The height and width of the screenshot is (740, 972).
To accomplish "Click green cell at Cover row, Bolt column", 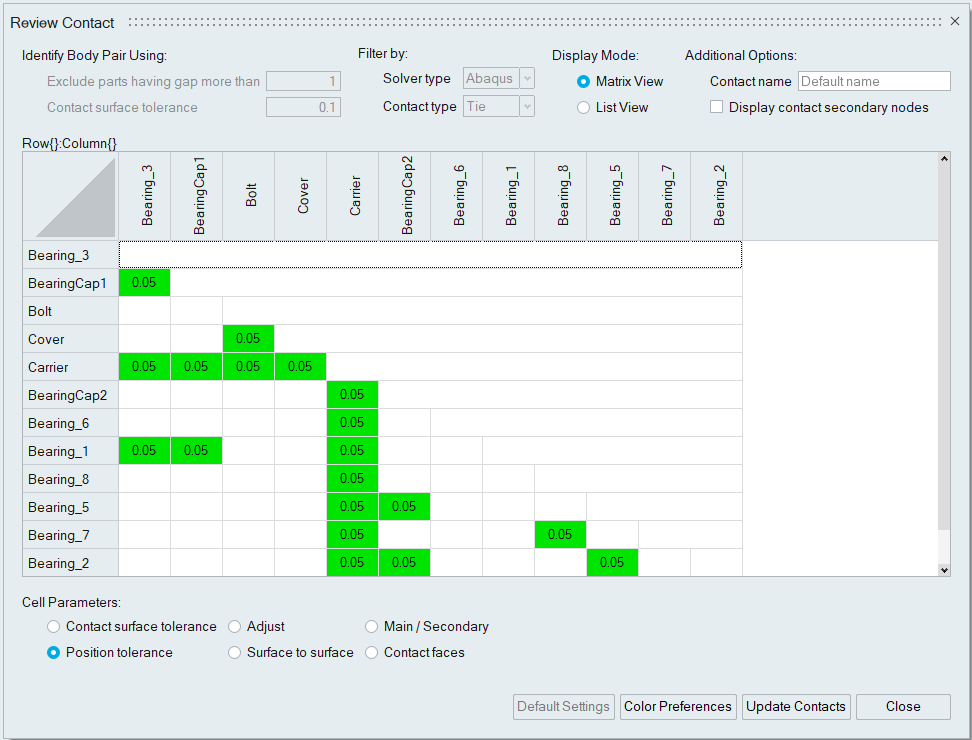I will click(x=248, y=339).
